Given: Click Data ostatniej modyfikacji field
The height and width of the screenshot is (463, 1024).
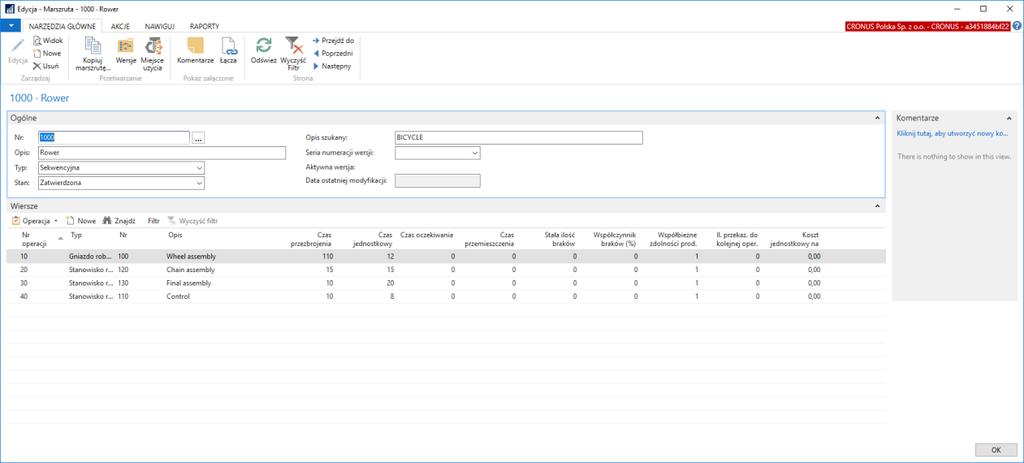Looking at the screenshot, I should pos(438,181).
